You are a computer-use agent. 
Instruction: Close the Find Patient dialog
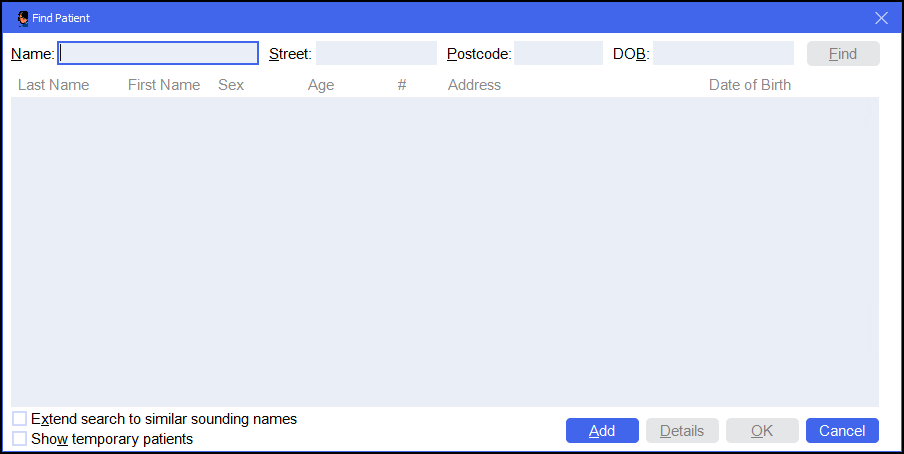(881, 18)
